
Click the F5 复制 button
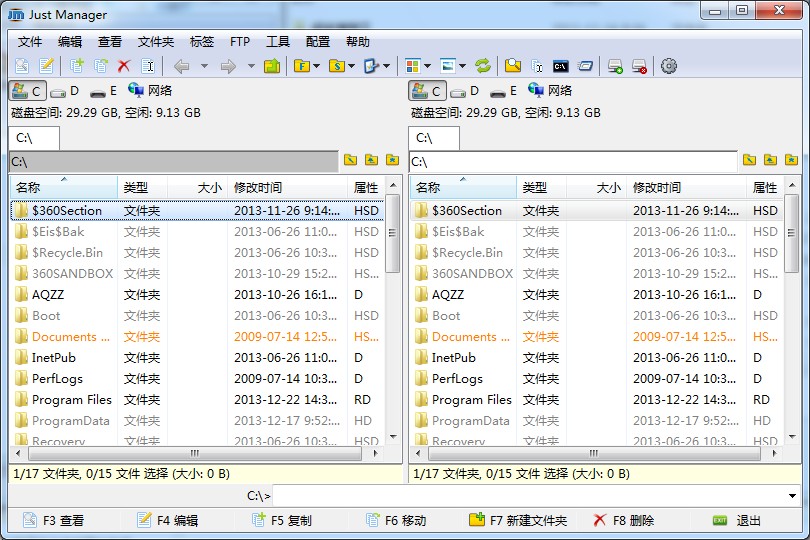coord(282,520)
